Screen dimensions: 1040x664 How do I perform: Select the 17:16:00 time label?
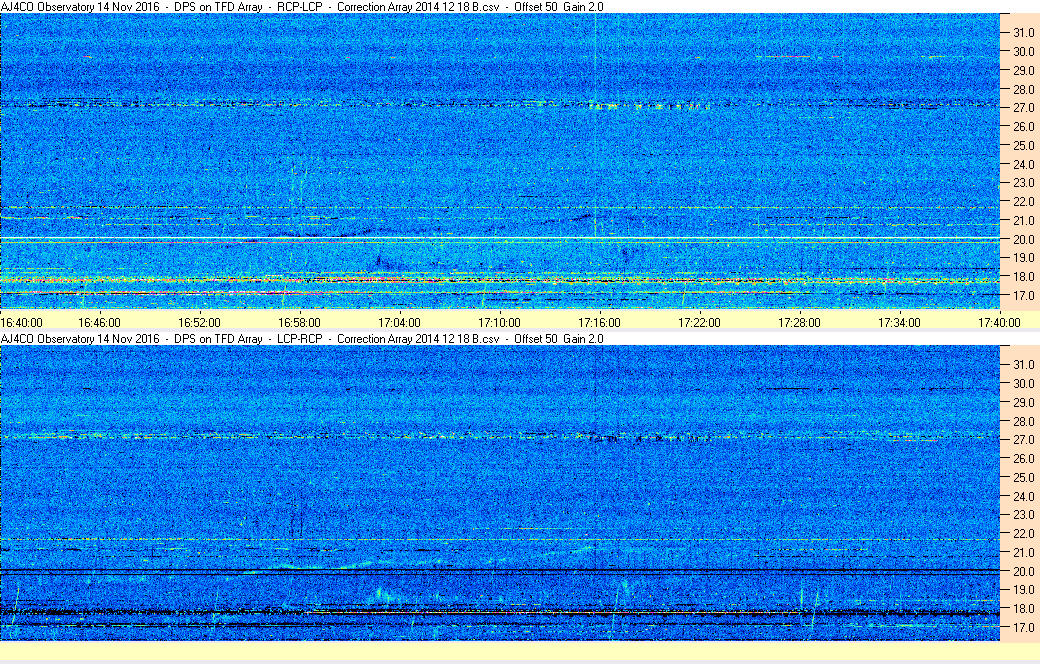[x=600, y=322]
